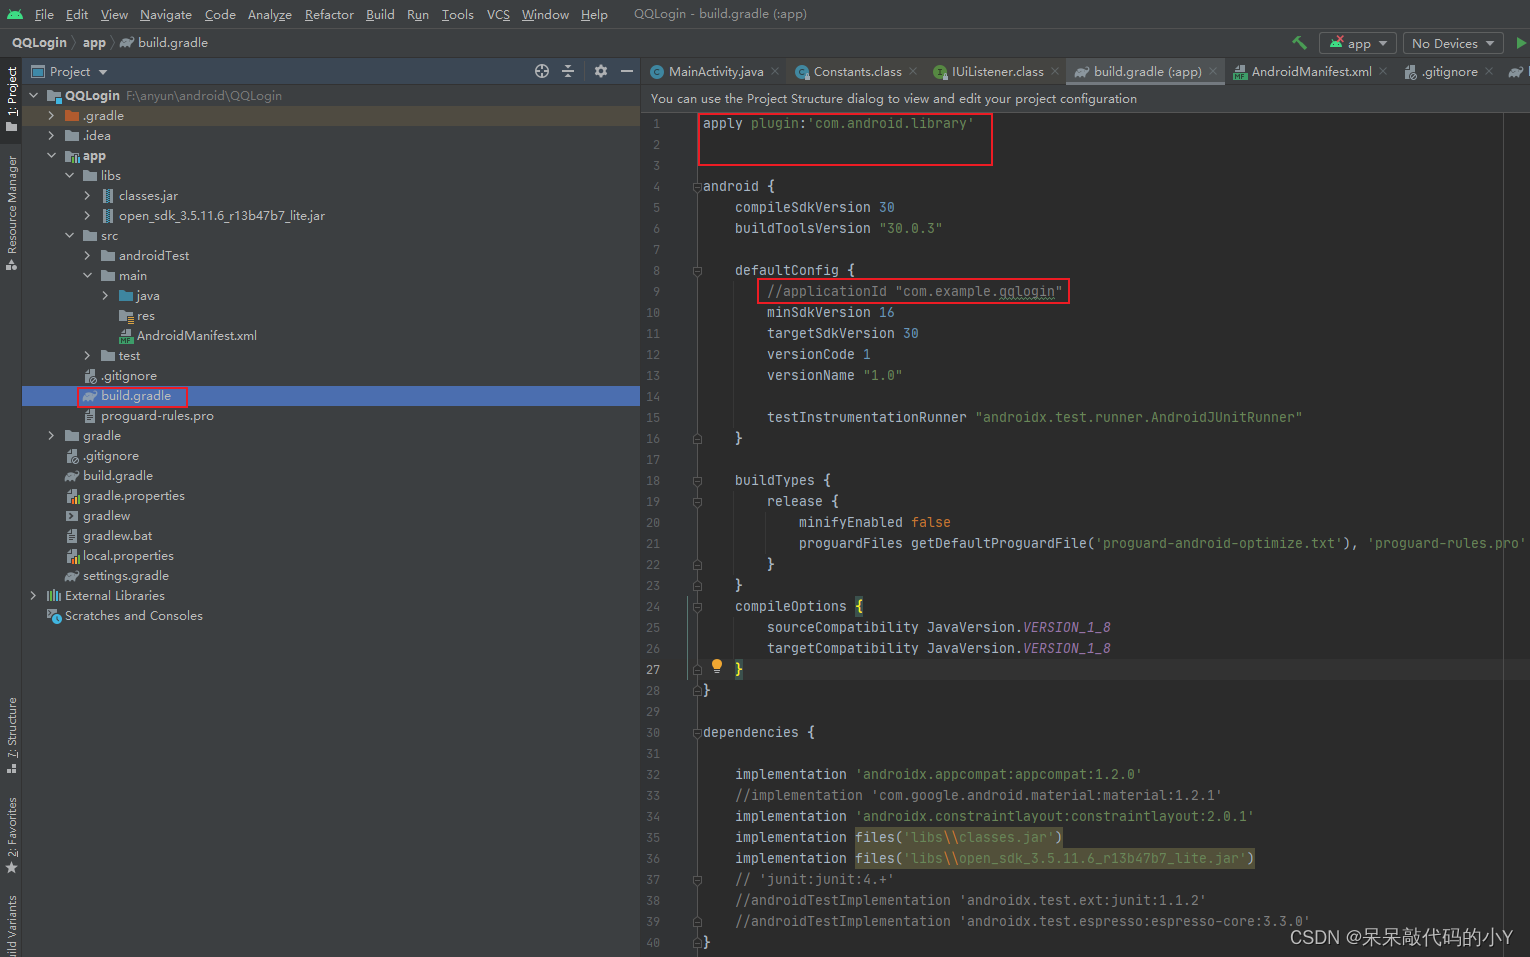Open the File menu

pyautogui.click(x=44, y=14)
